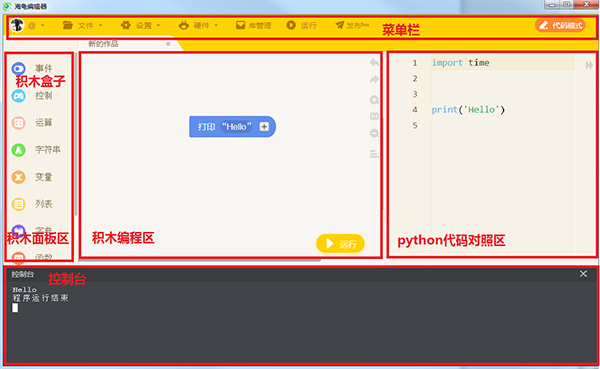Screen dimensions: 600x369
Task: Expand the 硬件 hardware dropdown menu
Action: (198, 26)
